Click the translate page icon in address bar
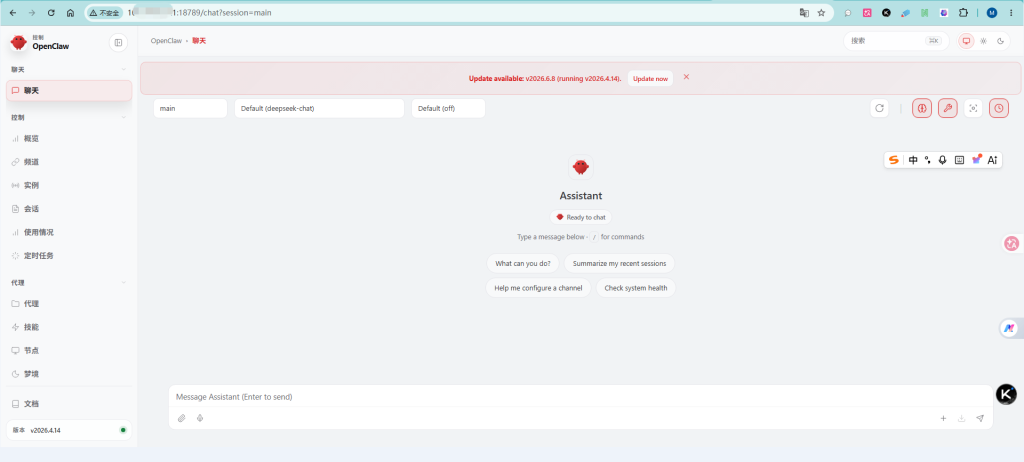 click(804, 12)
